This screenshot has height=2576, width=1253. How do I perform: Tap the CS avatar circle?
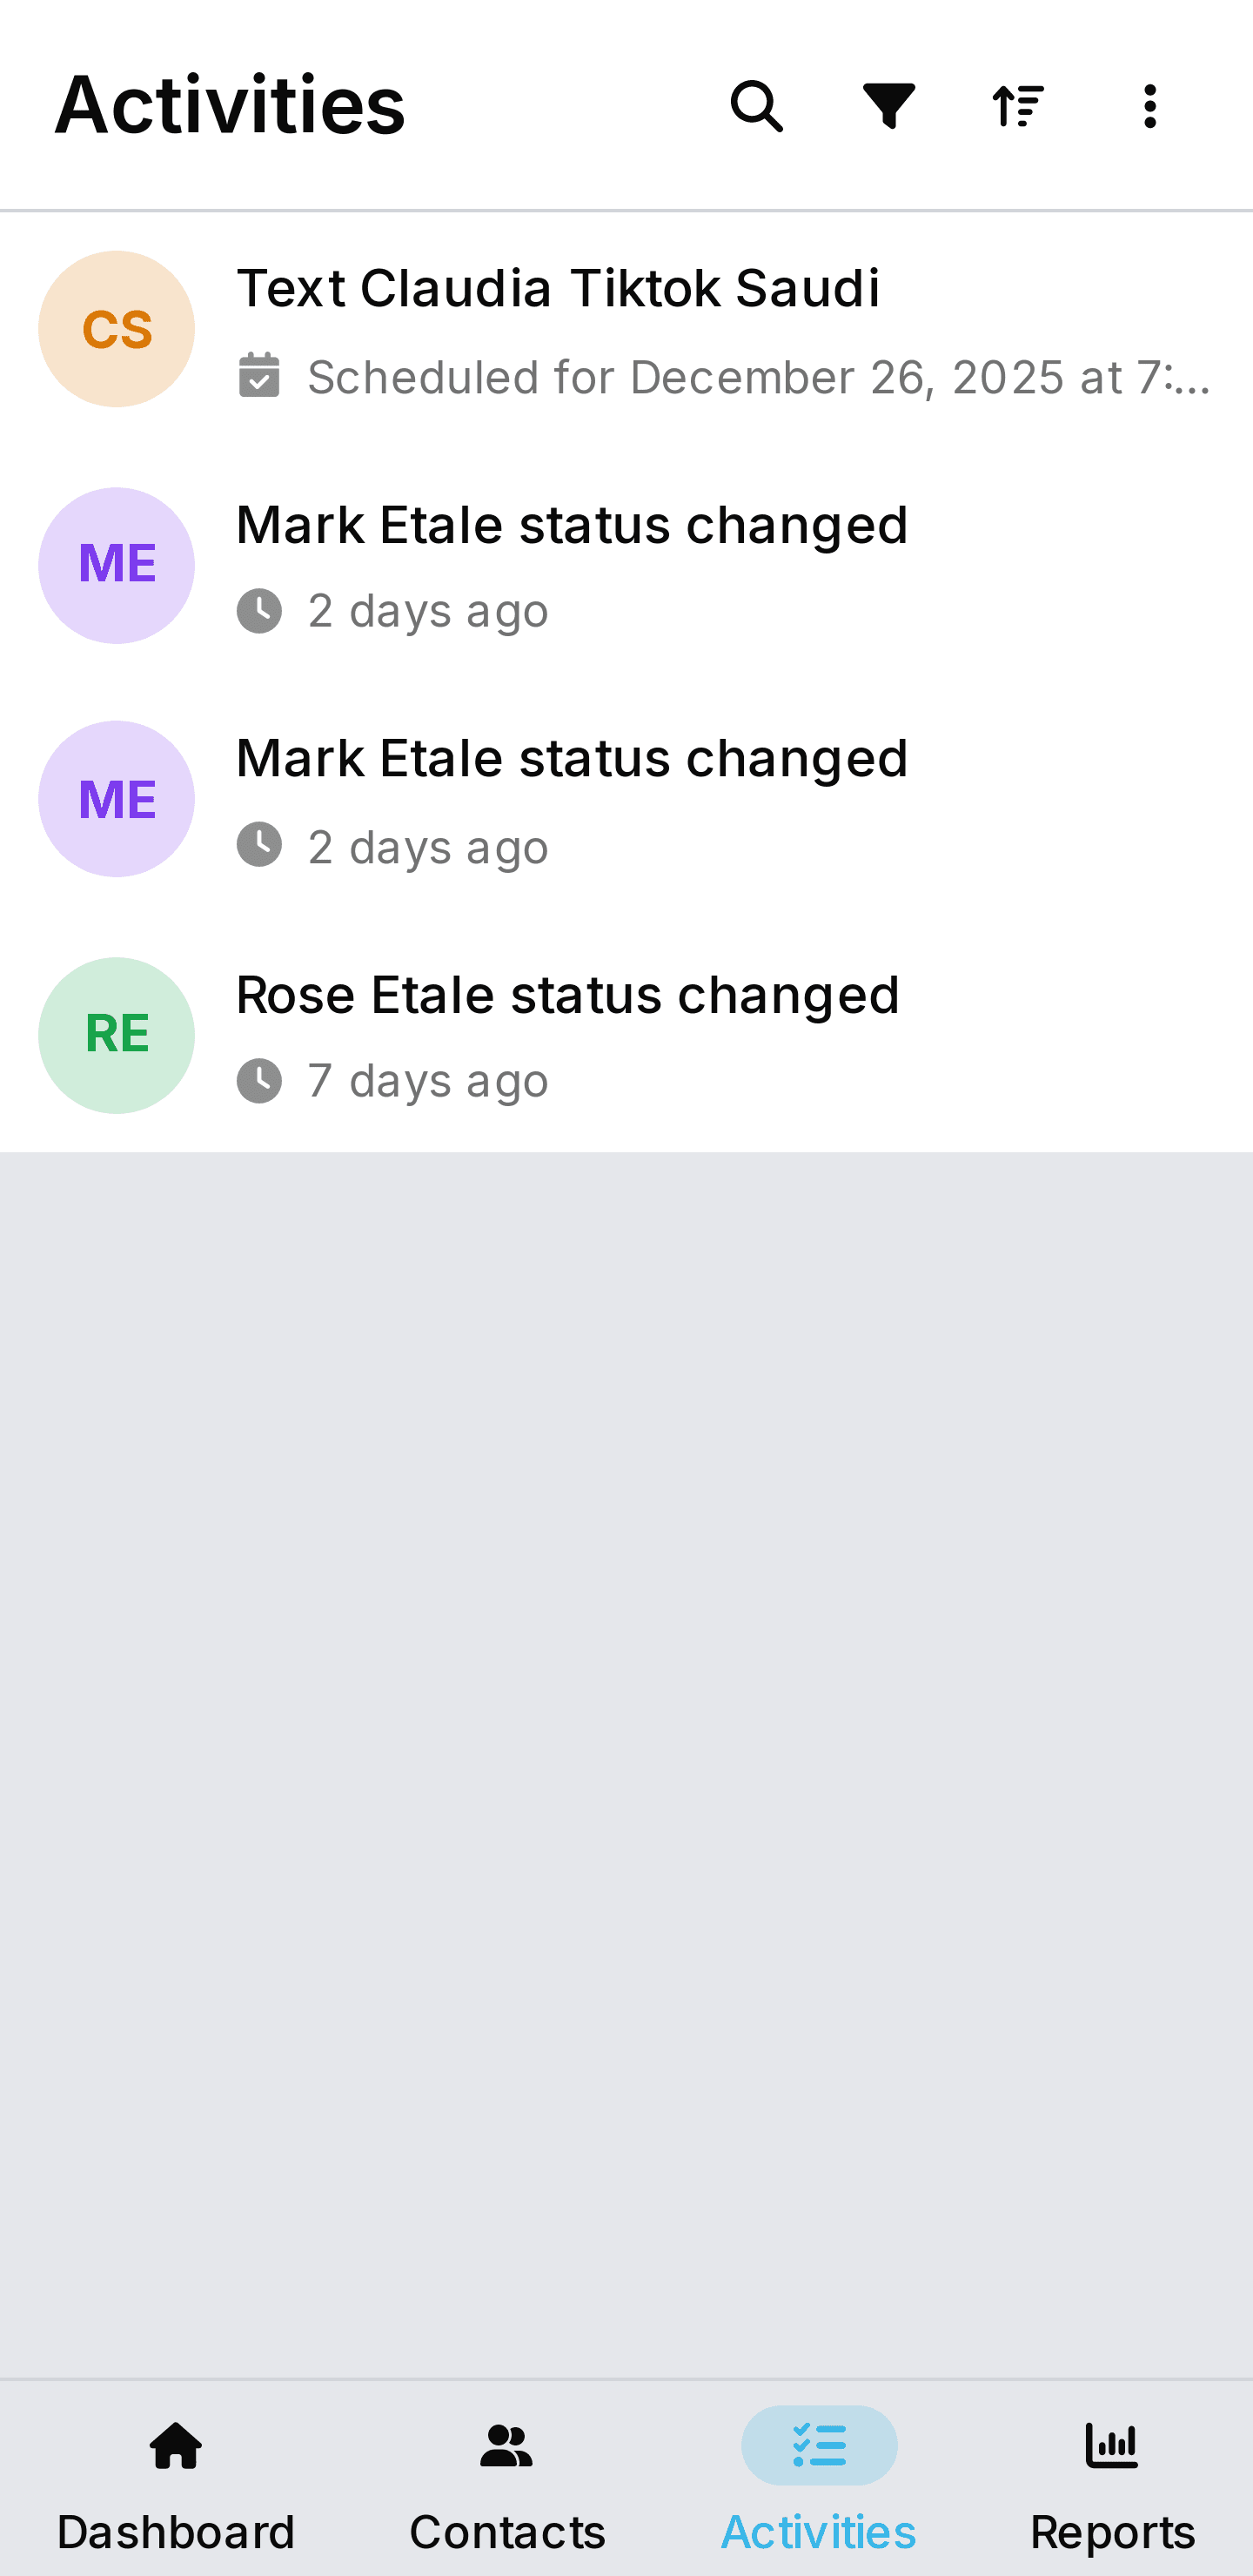[117, 329]
